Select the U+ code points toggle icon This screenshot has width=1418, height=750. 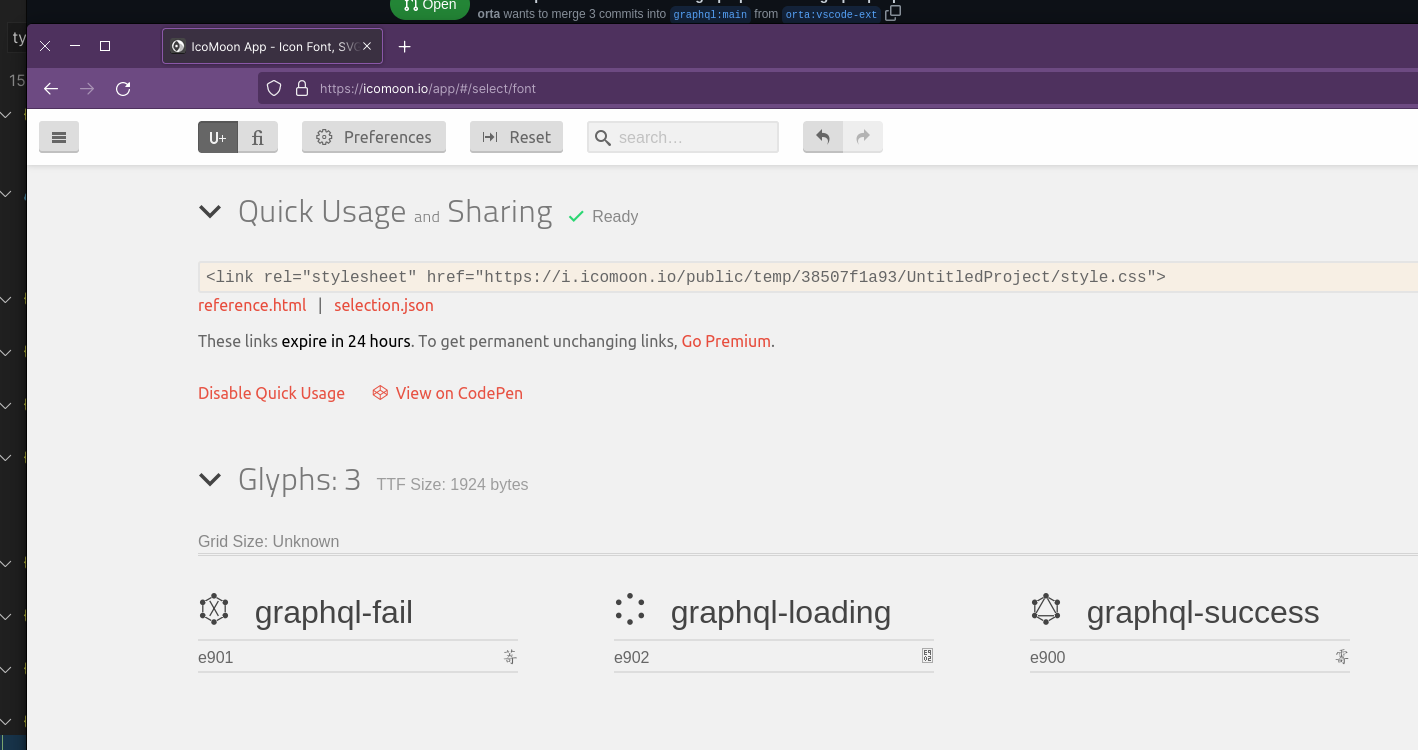(217, 137)
